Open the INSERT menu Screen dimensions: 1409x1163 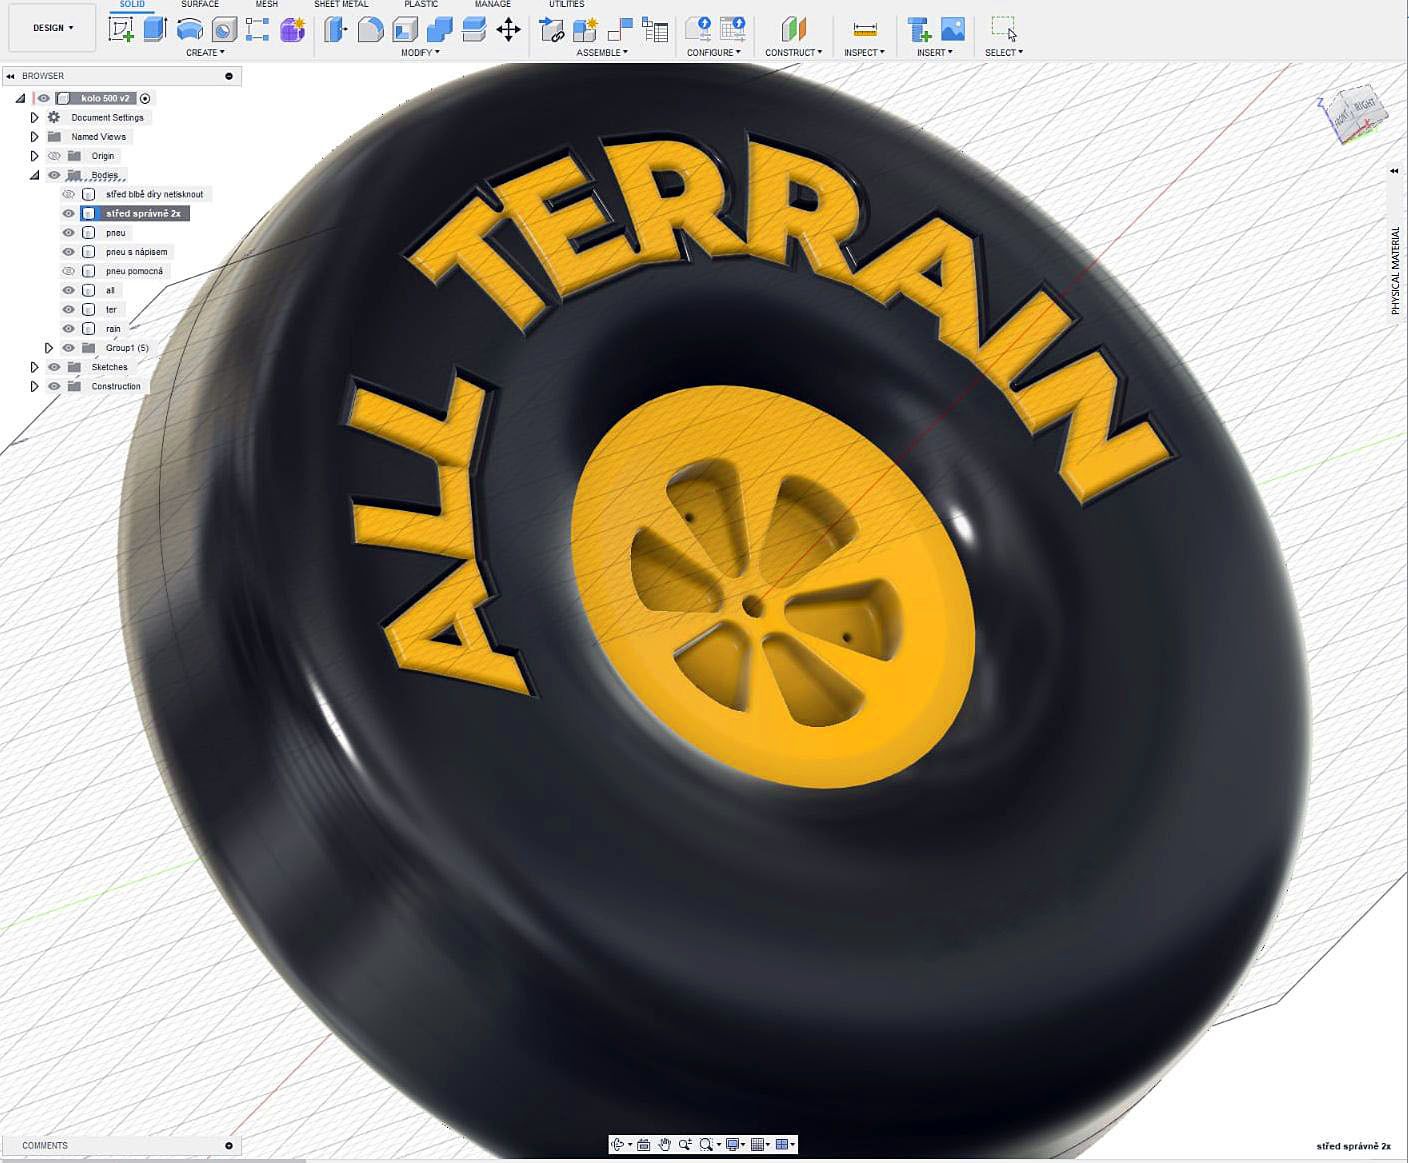[x=934, y=52]
